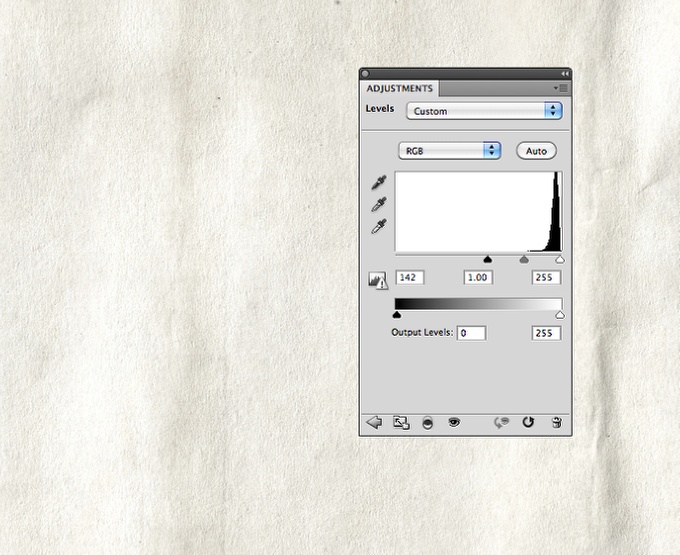Viewport: 680px width, 555px height.
Task: Toggle clip to layer button
Action: tap(428, 423)
